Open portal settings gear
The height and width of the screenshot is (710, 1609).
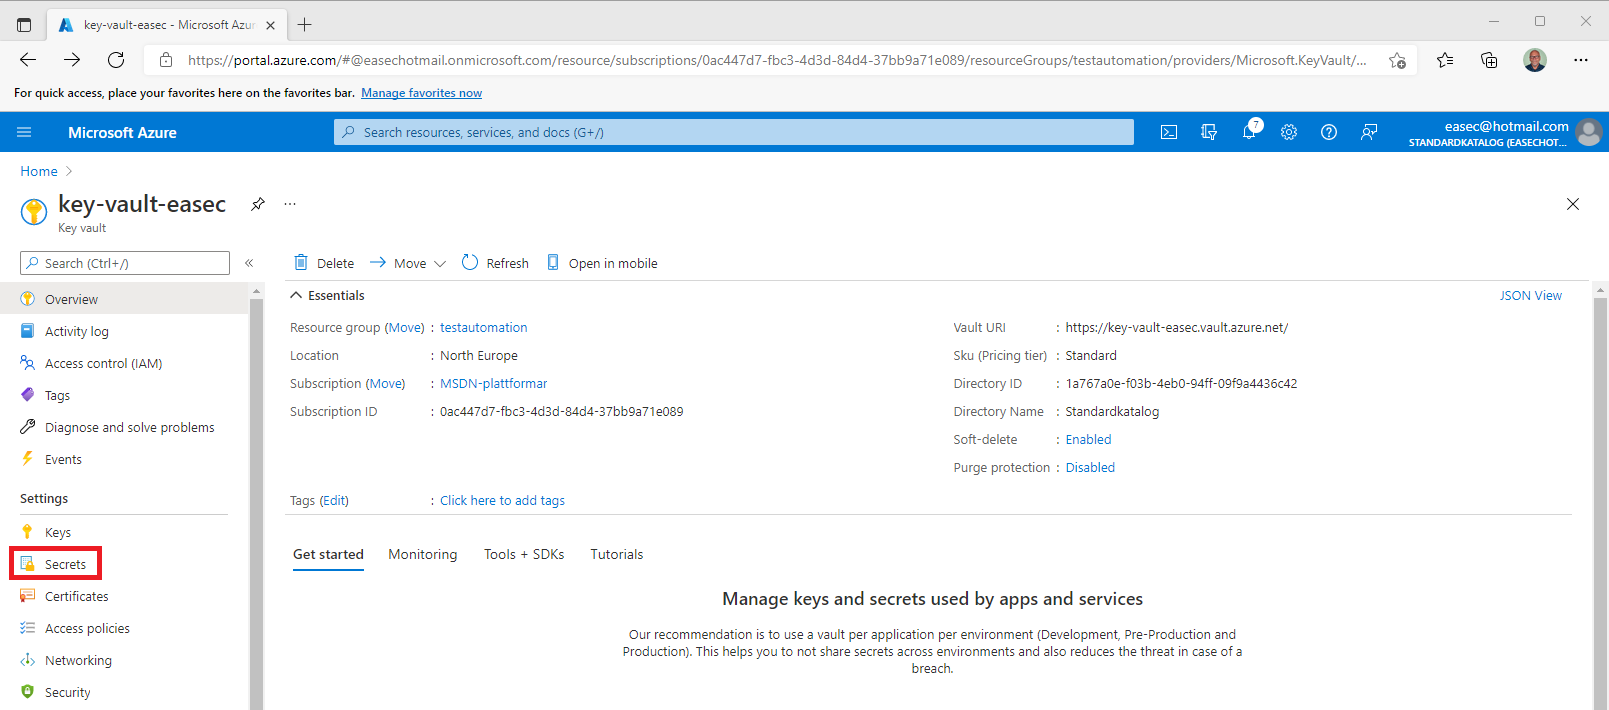(x=1289, y=132)
